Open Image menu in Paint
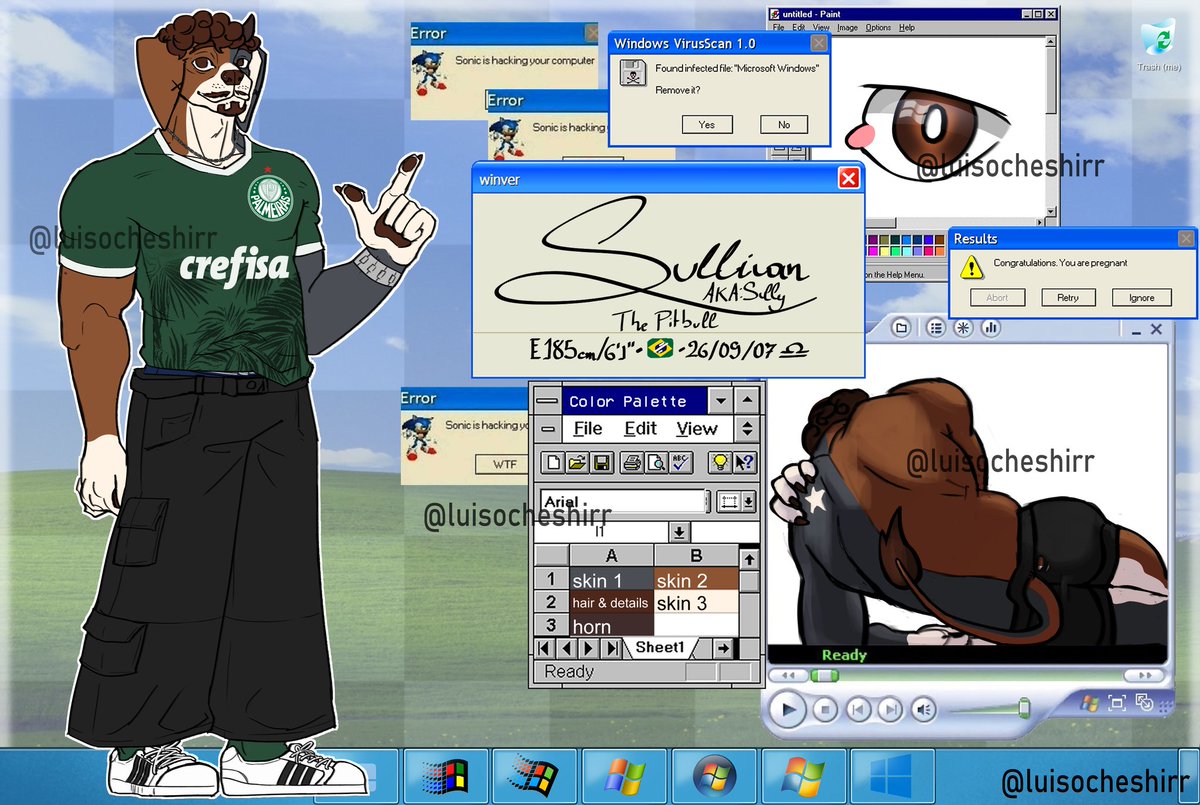 [x=847, y=28]
